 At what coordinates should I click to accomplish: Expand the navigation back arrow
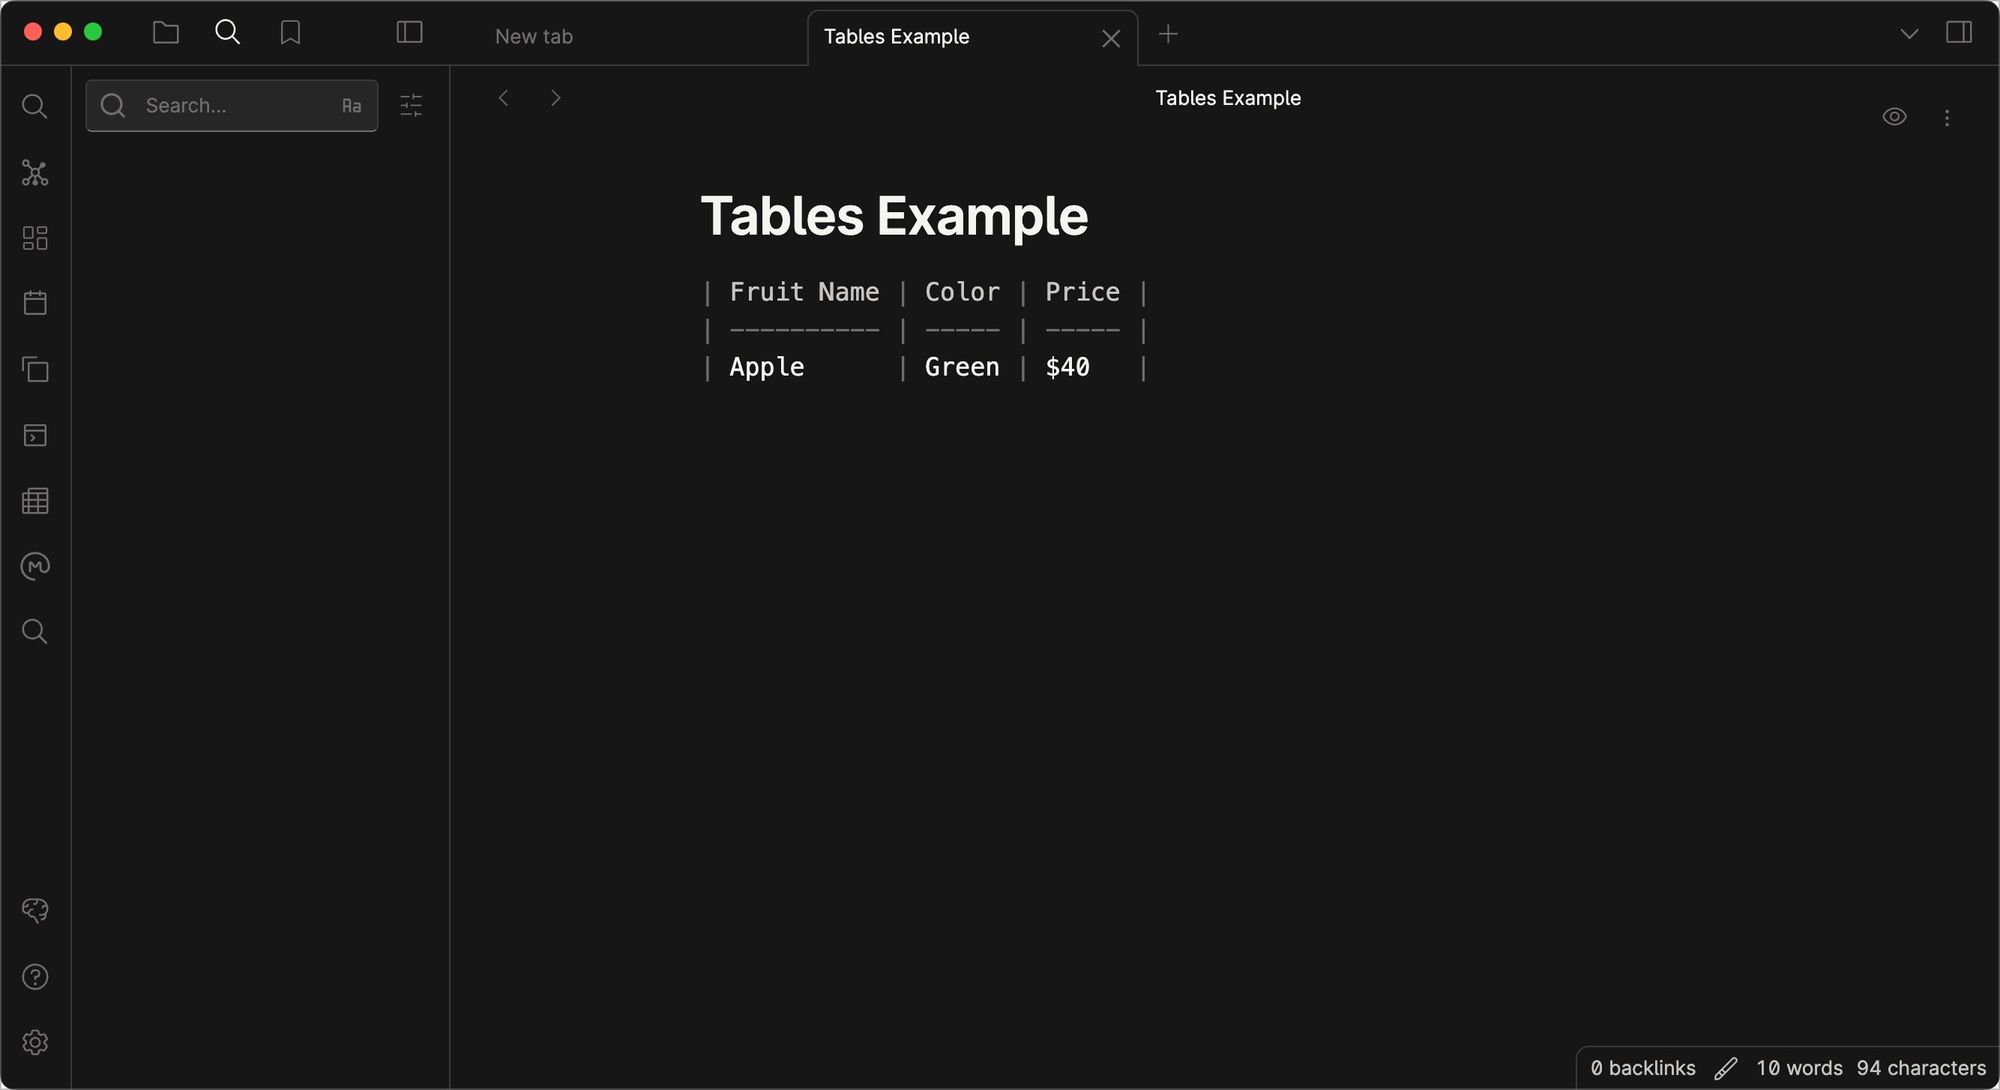[503, 97]
